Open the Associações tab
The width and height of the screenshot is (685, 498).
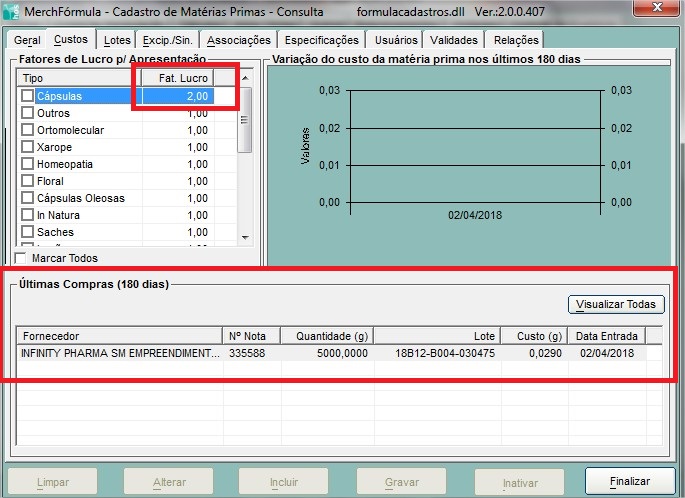238,40
